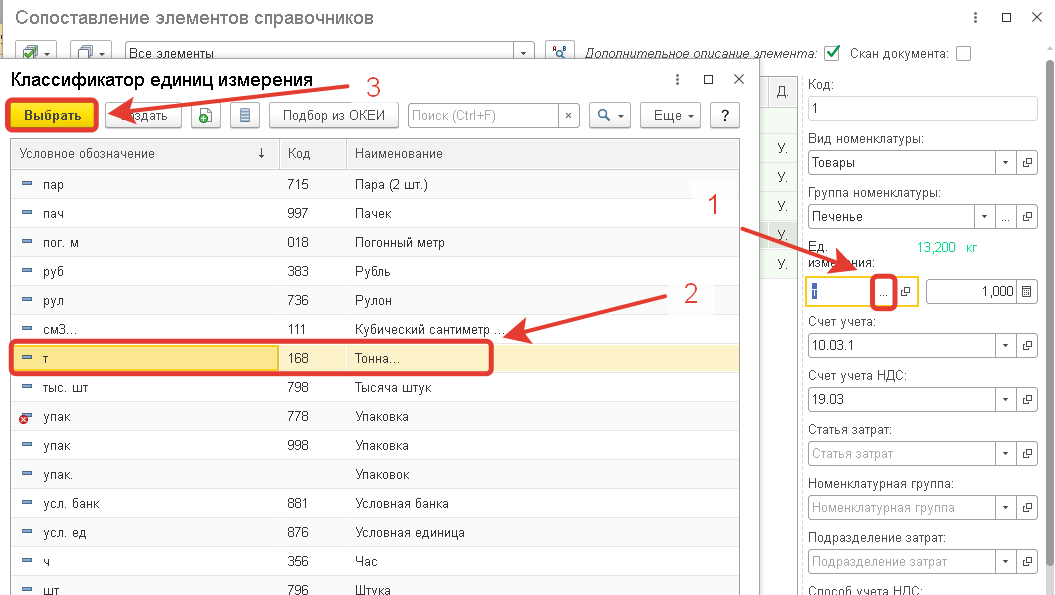Sort by Условное обозначение column header
Screen dimensions: 1055x595
click(x=145, y=153)
